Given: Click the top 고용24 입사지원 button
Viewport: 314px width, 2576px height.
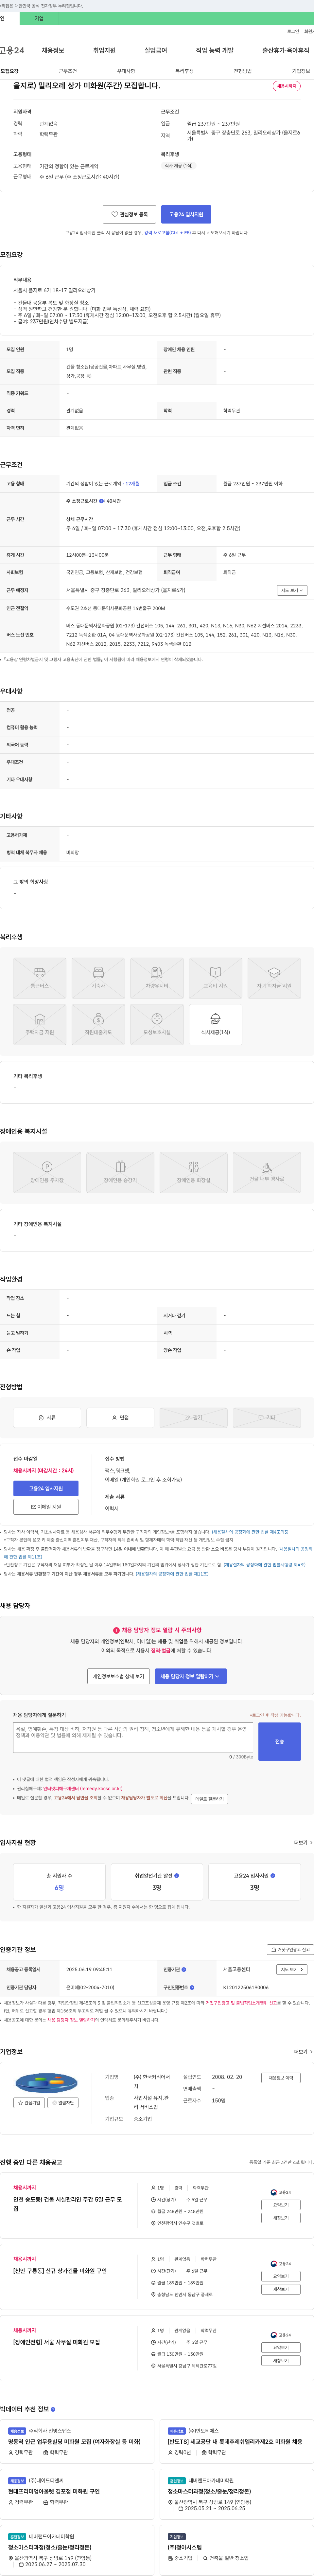Looking at the screenshot, I should (x=186, y=214).
